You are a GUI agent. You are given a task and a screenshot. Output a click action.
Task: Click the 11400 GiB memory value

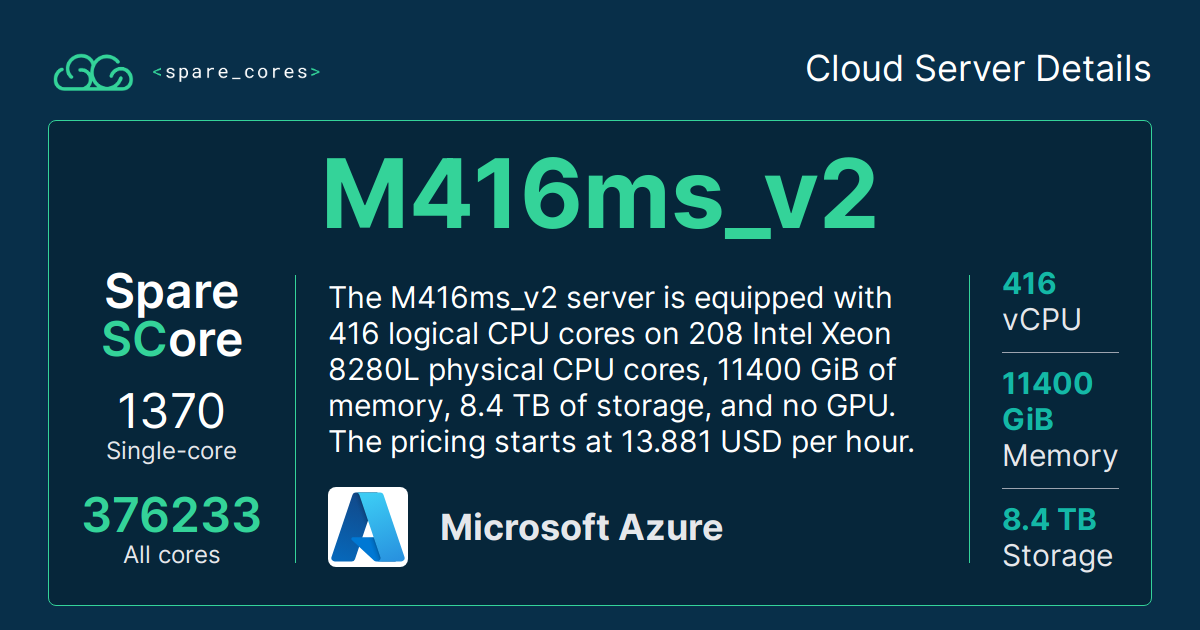pos(1047,401)
